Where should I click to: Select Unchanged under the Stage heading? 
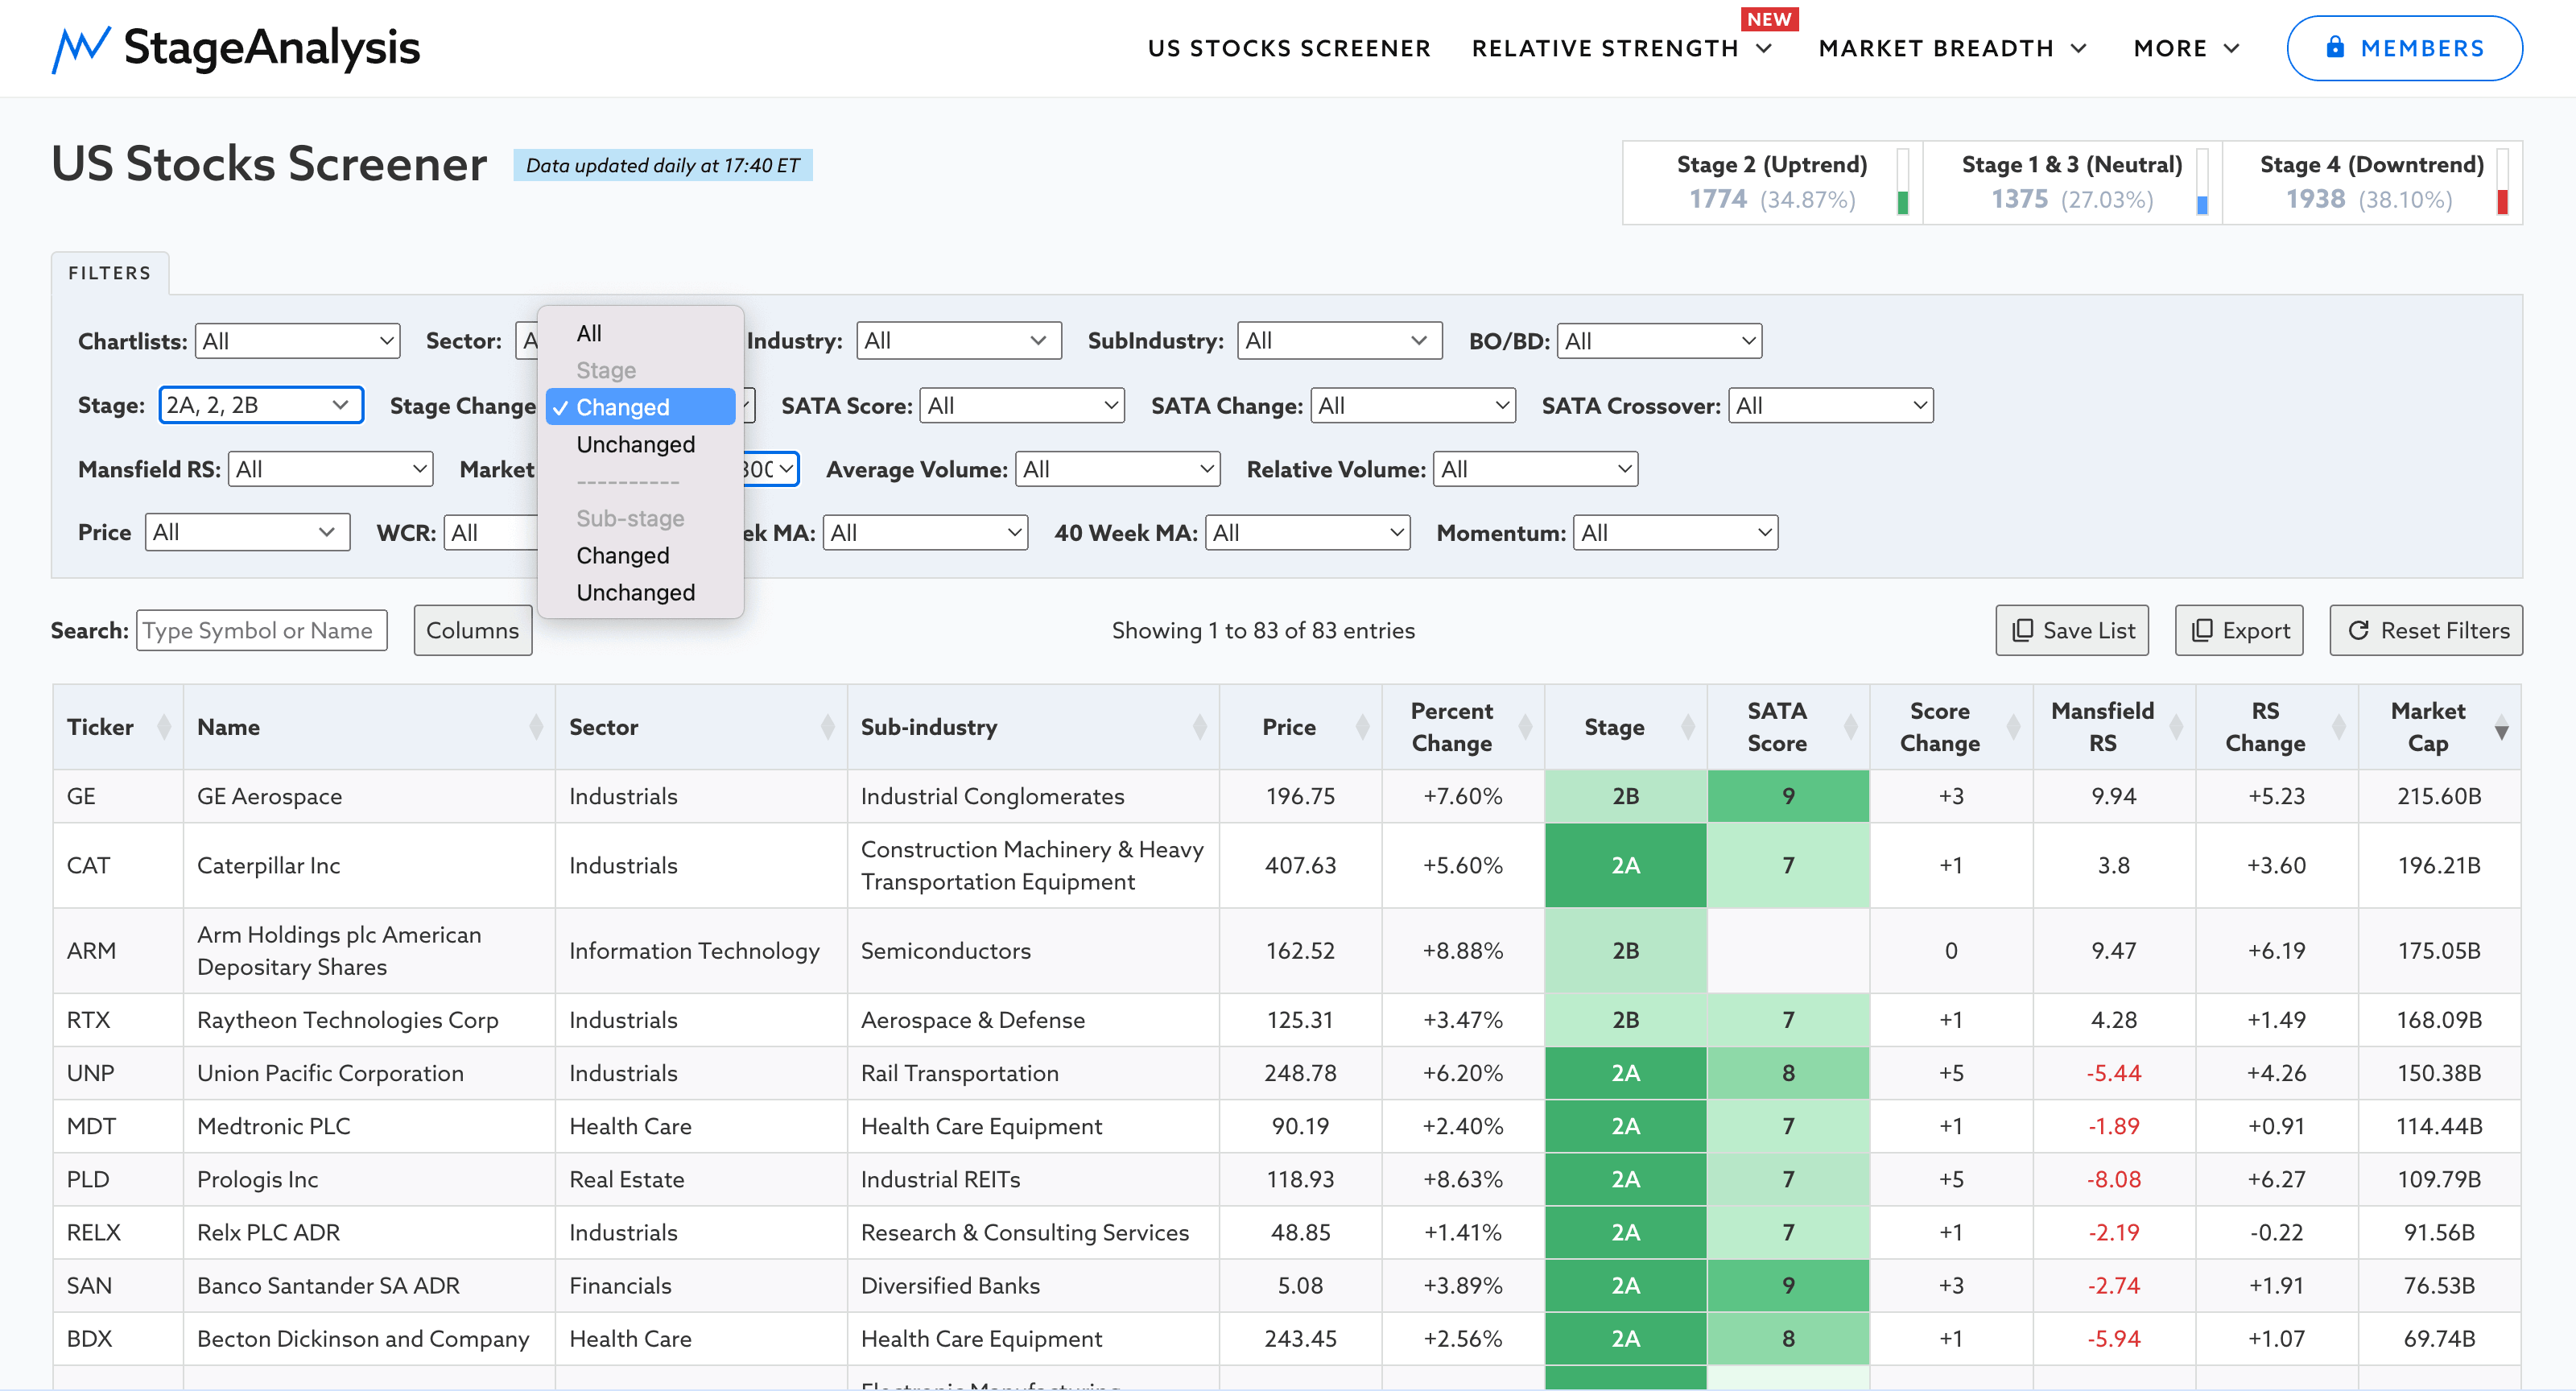tap(640, 444)
